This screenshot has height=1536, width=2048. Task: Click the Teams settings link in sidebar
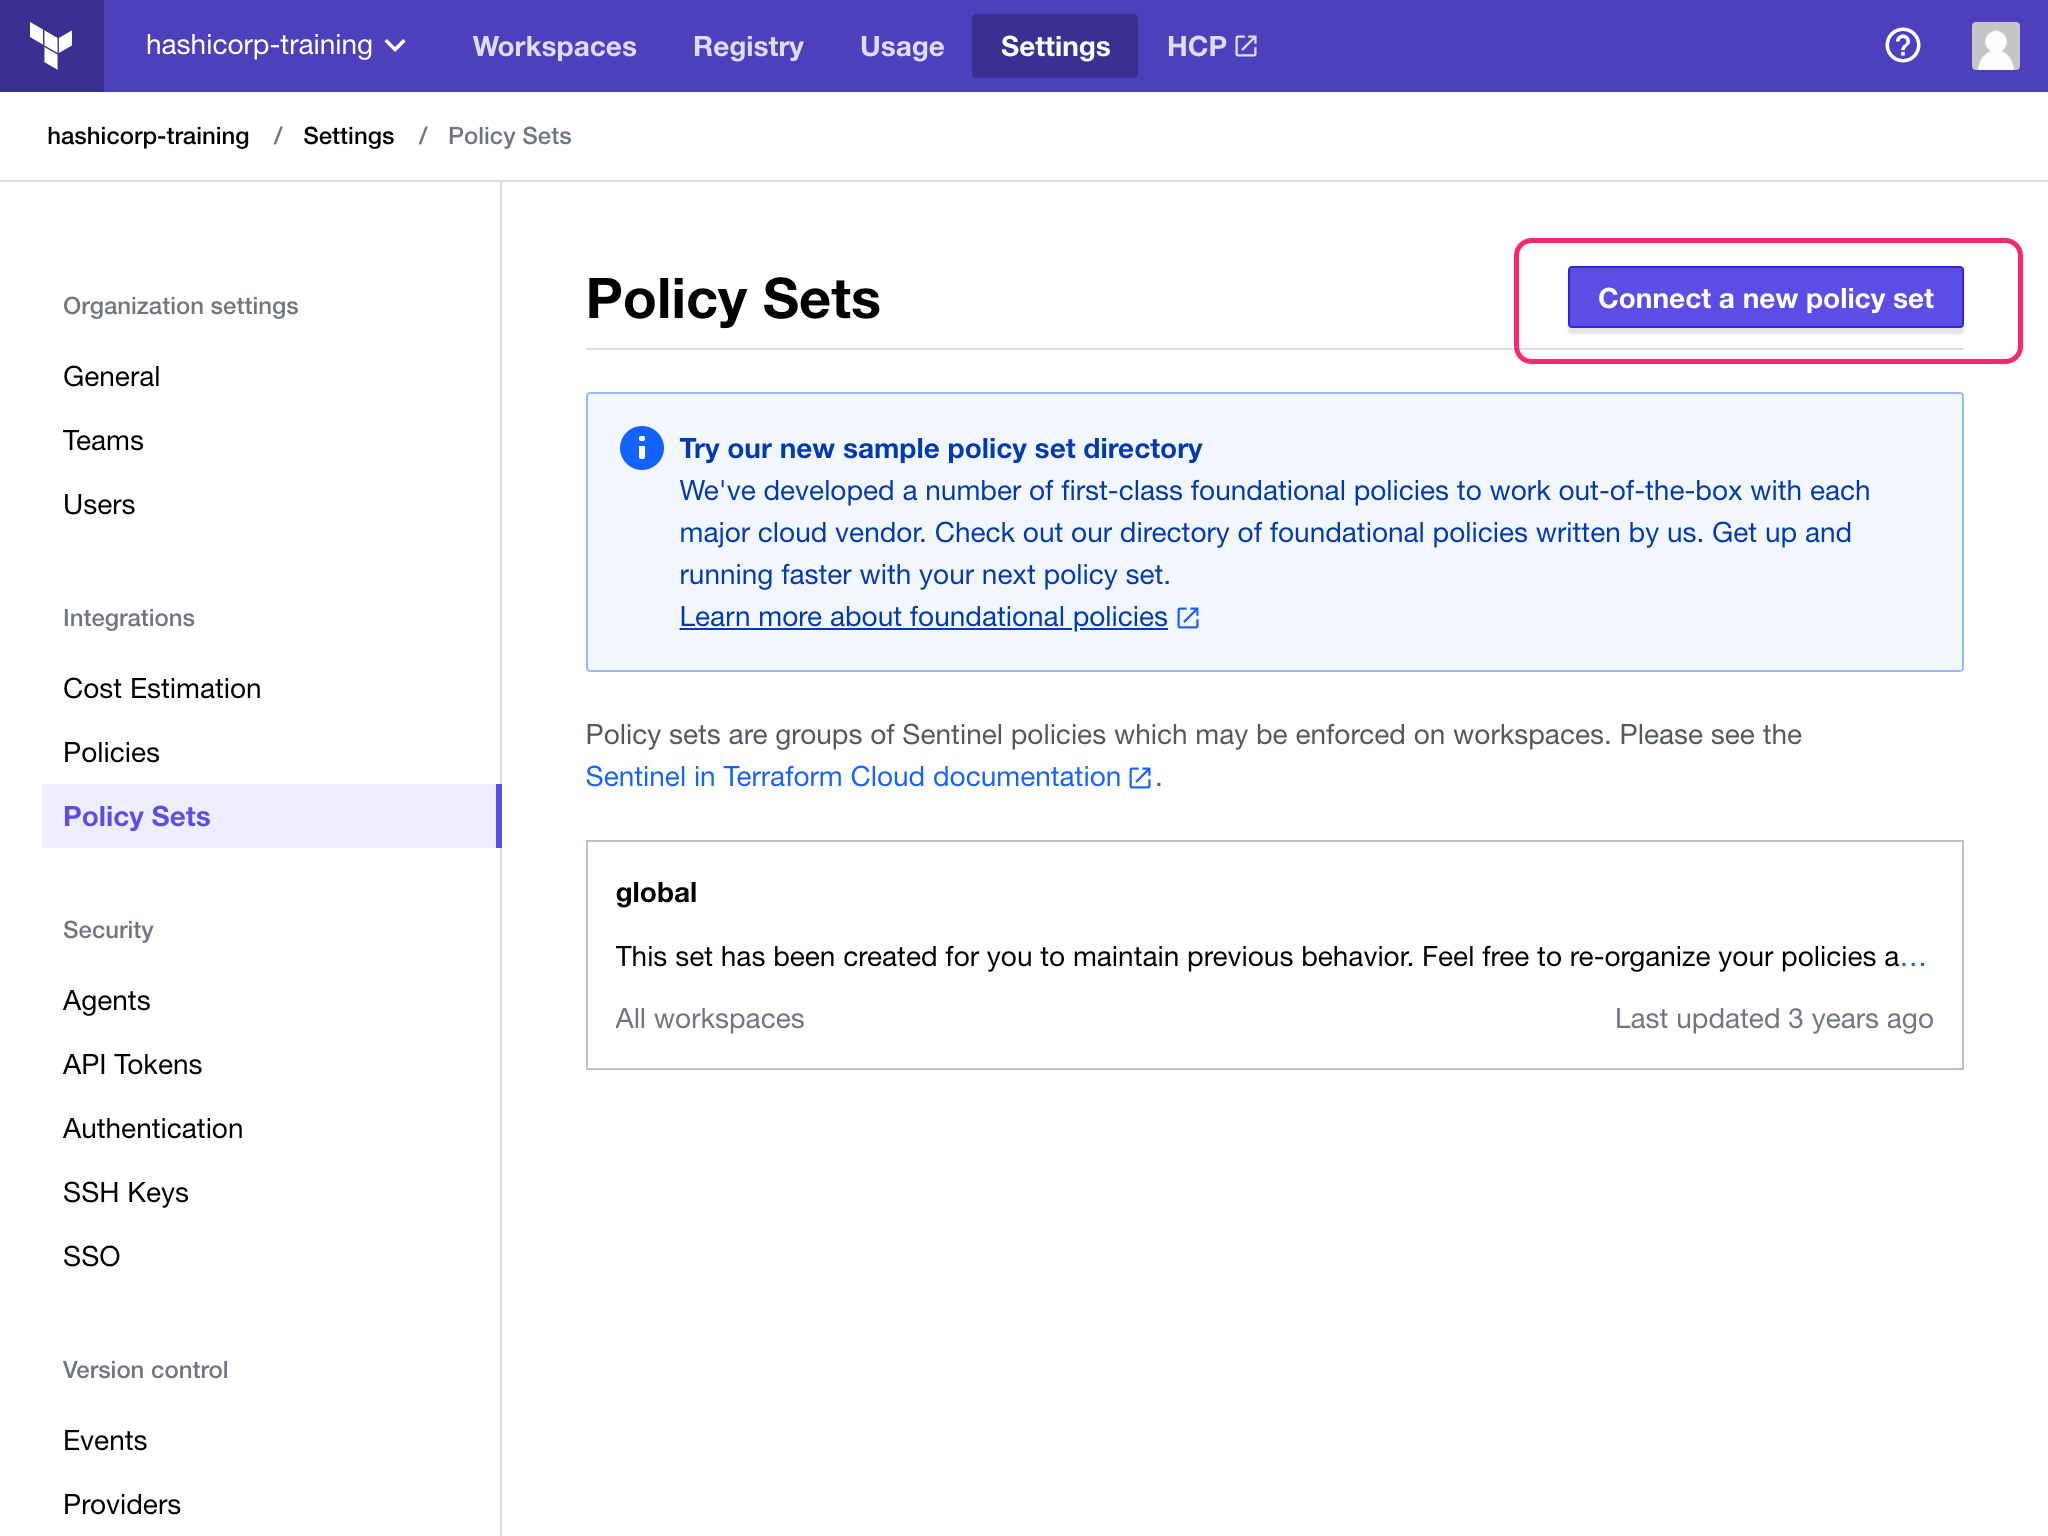click(x=102, y=439)
